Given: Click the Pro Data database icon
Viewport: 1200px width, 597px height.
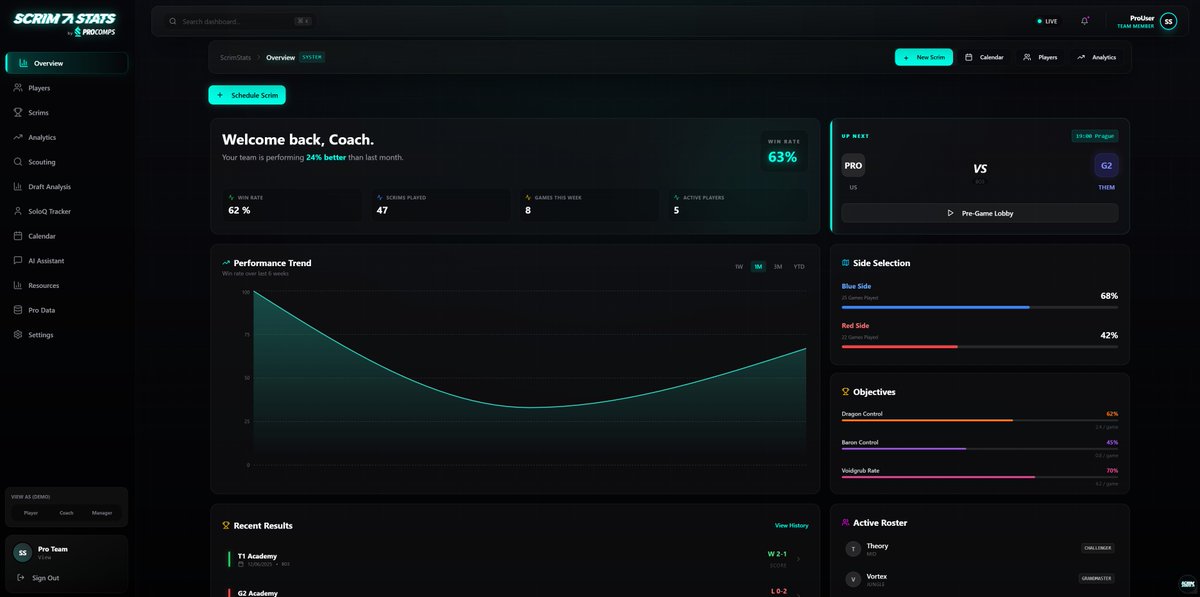Looking at the screenshot, I should click(18, 310).
